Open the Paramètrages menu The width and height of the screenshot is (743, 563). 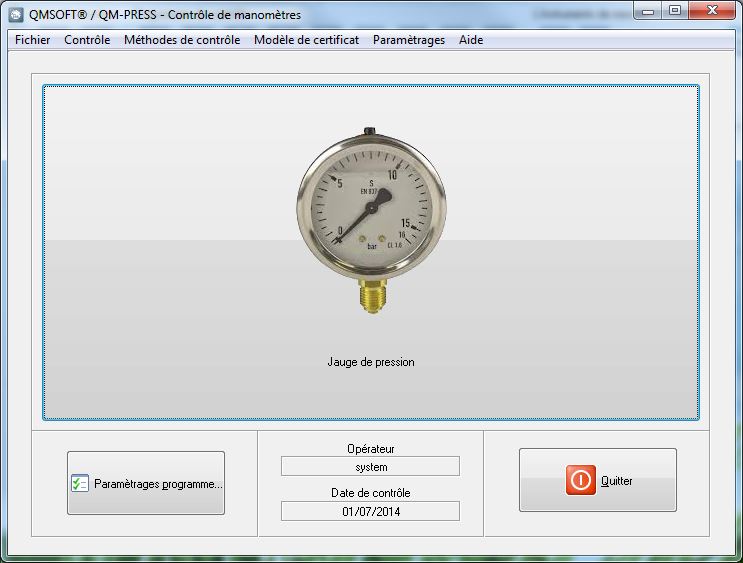tap(408, 40)
